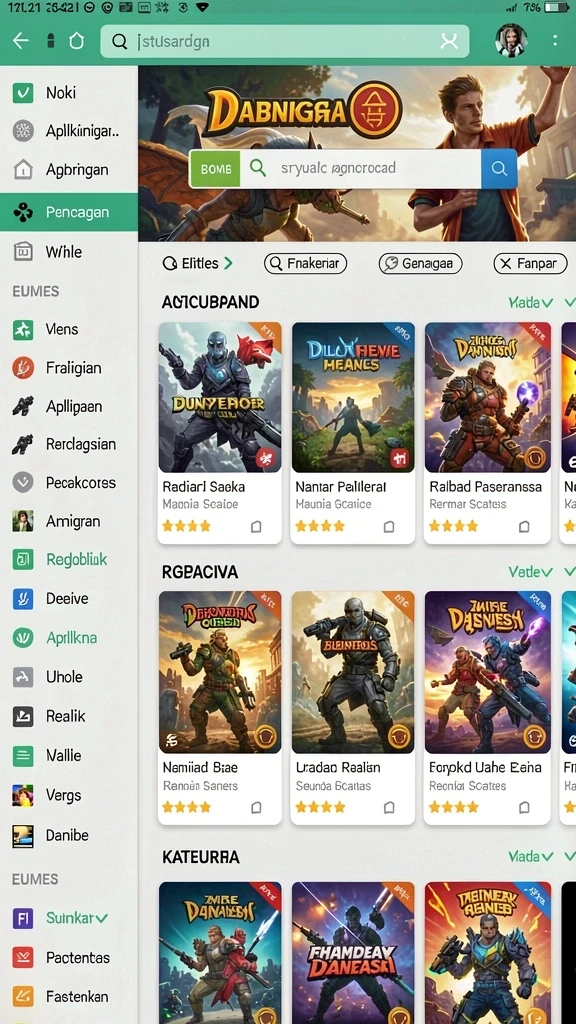Viewport: 576px width, 1024px height.
Task: Bookmark the Radiarl Saeka card
Action: (x=257, y=526)
